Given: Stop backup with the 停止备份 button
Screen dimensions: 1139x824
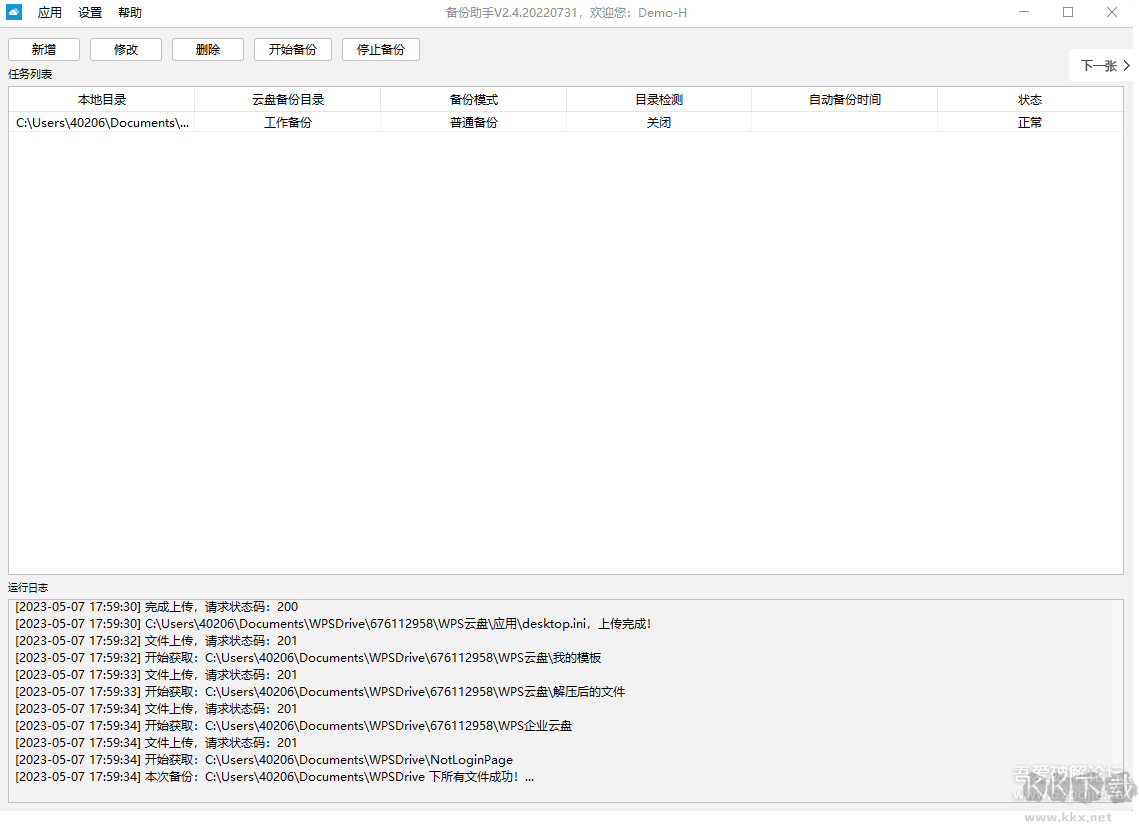Looking at the screenshot, I should click(380, 49).
